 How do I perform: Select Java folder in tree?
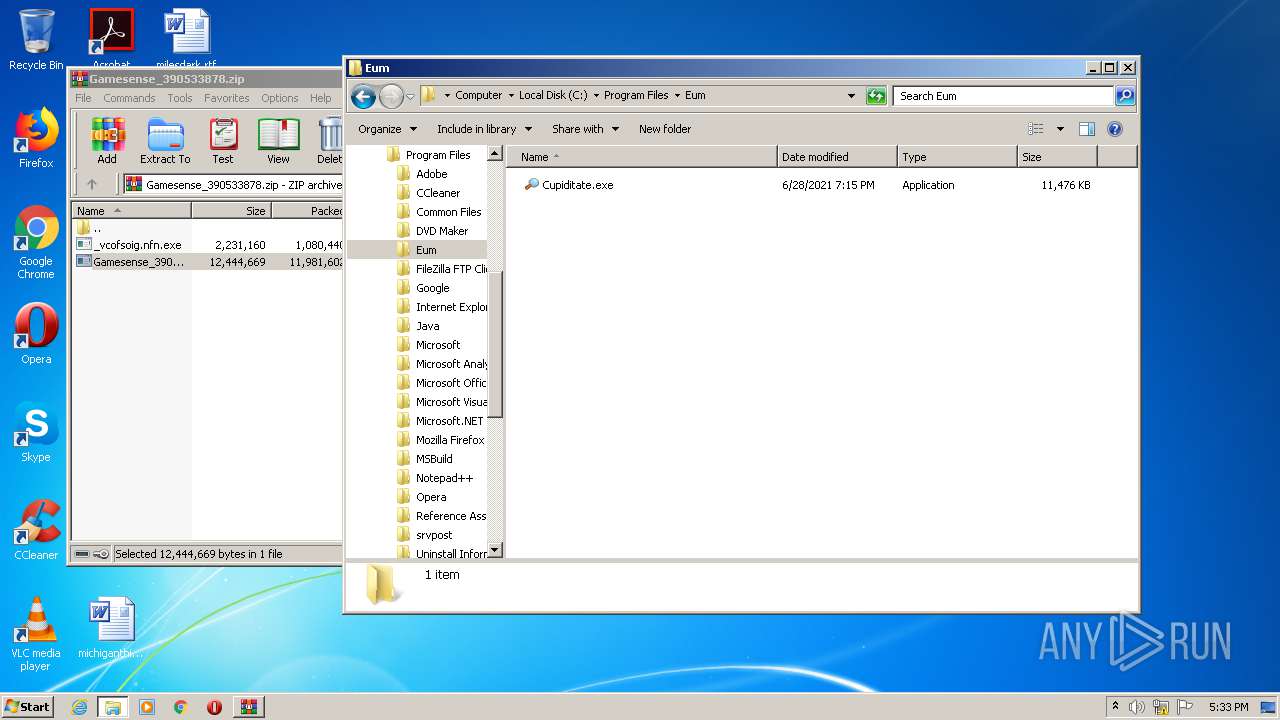click(x=427, y=326)
